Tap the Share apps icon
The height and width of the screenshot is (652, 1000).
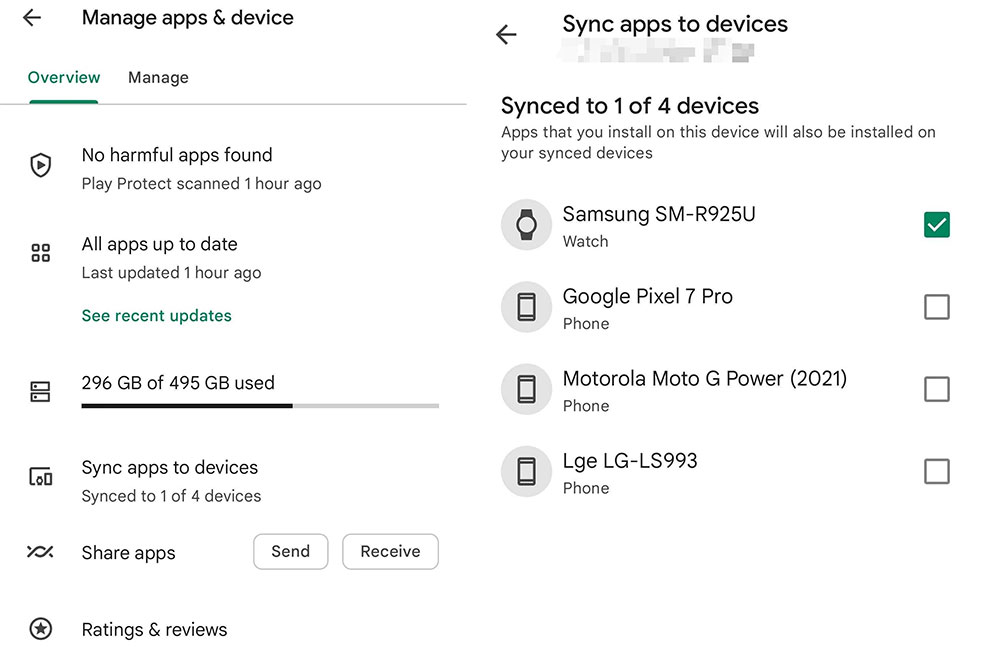click(x=40, y=552)
